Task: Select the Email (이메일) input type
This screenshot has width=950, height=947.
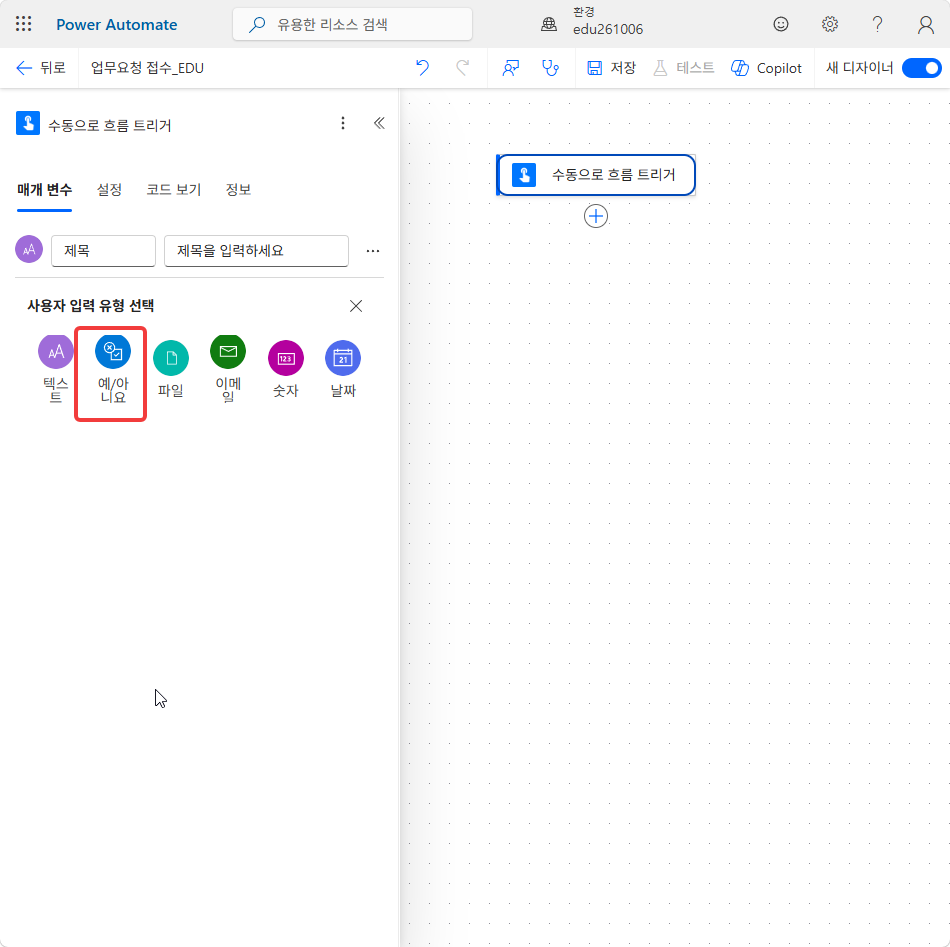Action: [x=228, y=370]
